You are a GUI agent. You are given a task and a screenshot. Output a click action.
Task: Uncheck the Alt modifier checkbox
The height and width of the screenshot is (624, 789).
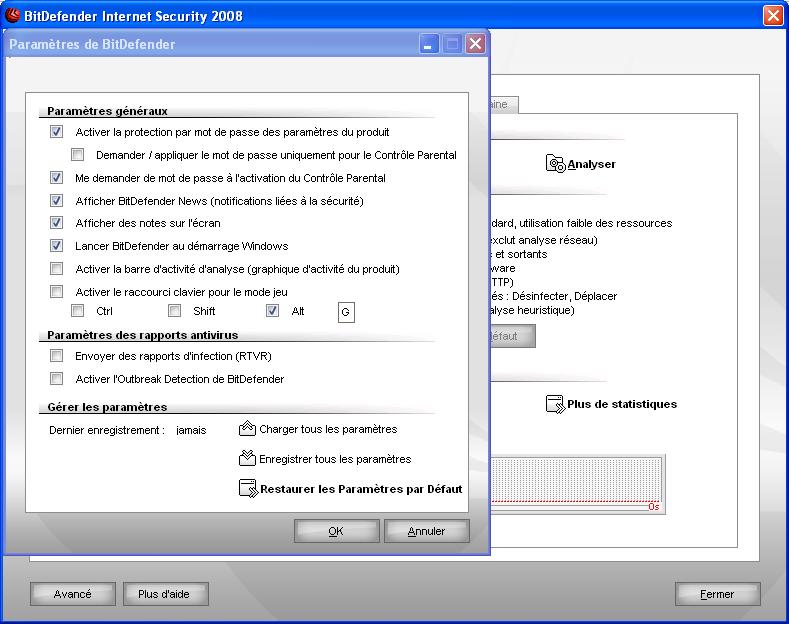pos(272,311)
